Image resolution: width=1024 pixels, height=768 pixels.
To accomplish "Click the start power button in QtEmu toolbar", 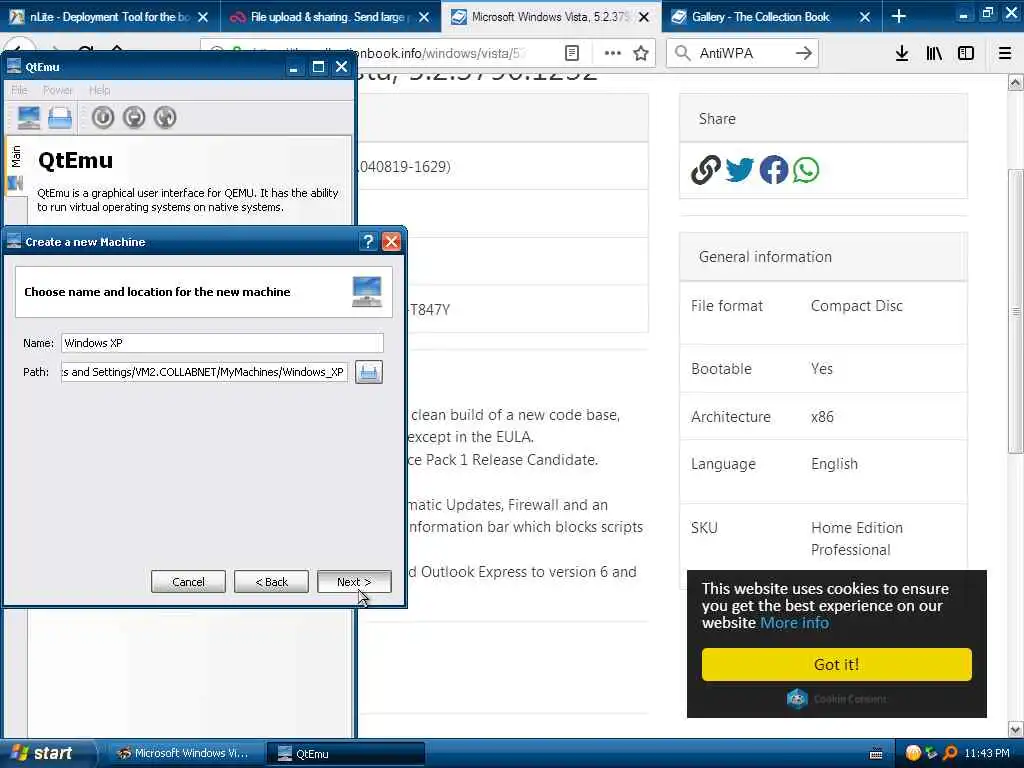I will point(103,118).
